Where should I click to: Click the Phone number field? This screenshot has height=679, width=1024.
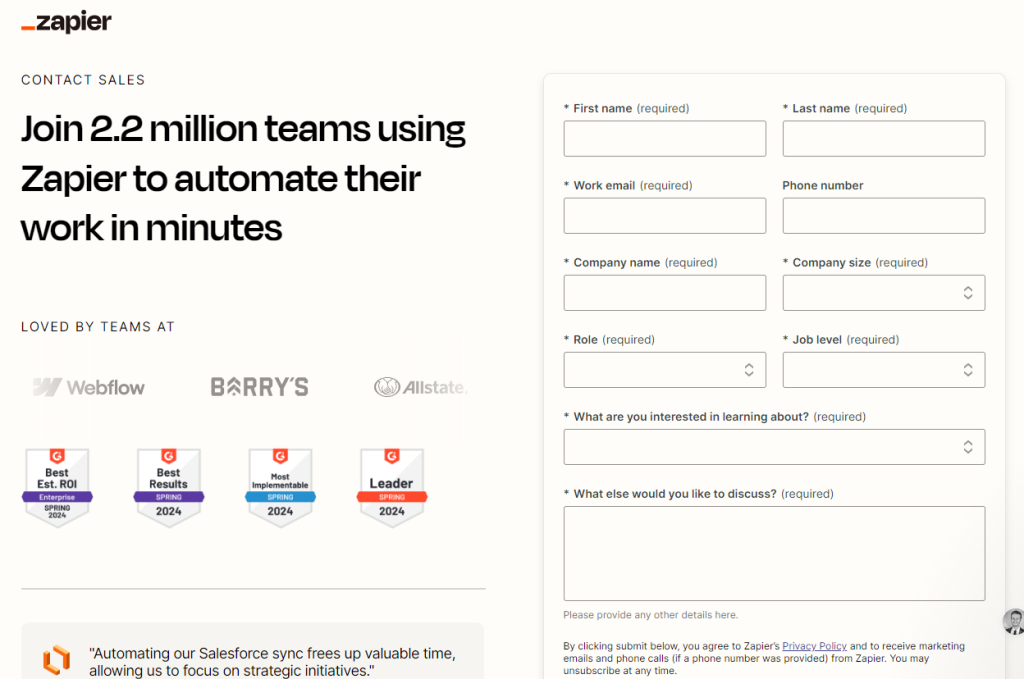click(883, 216)
